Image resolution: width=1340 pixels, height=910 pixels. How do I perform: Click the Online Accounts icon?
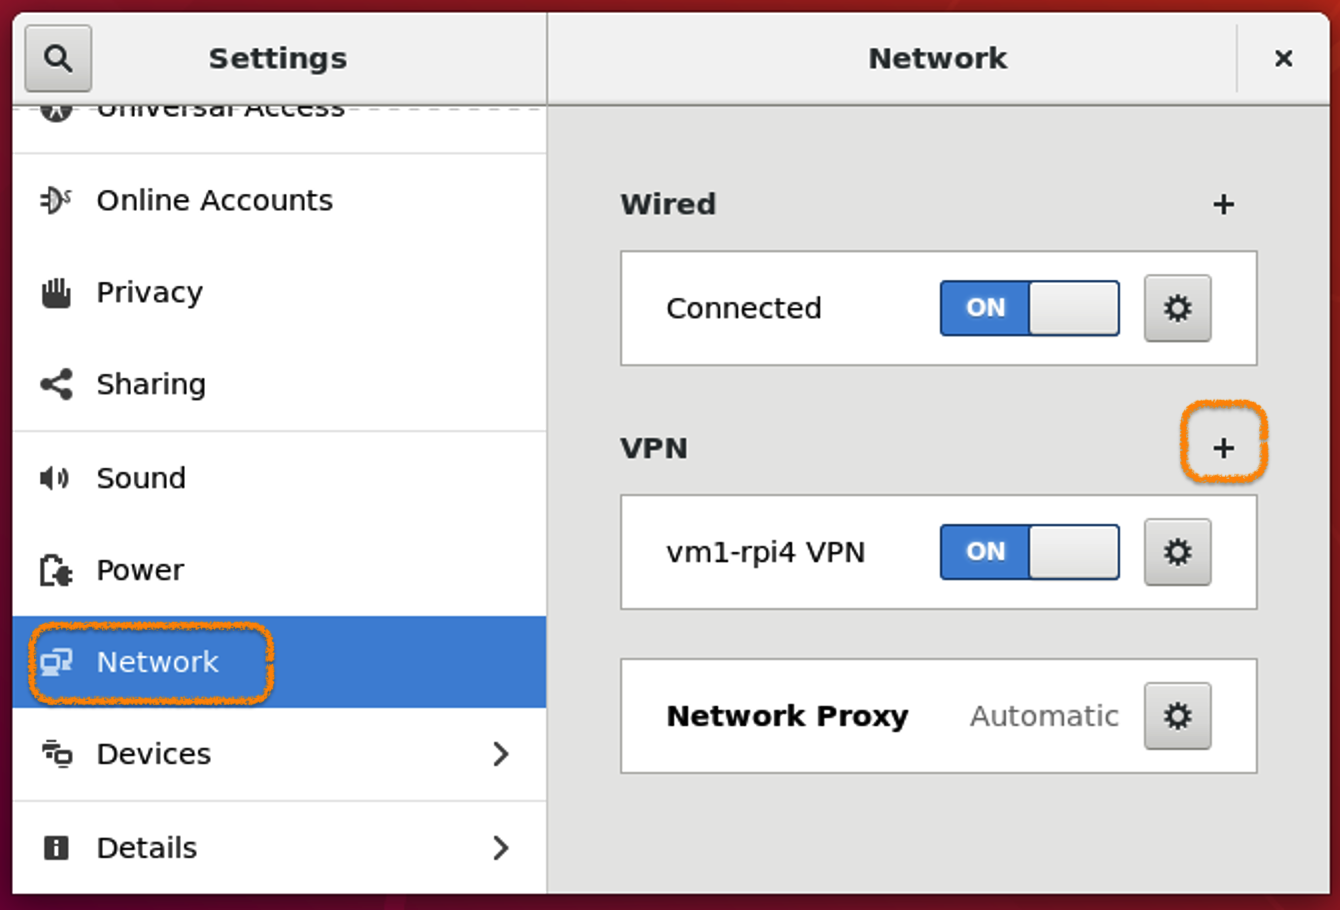[x=56, y=200]
